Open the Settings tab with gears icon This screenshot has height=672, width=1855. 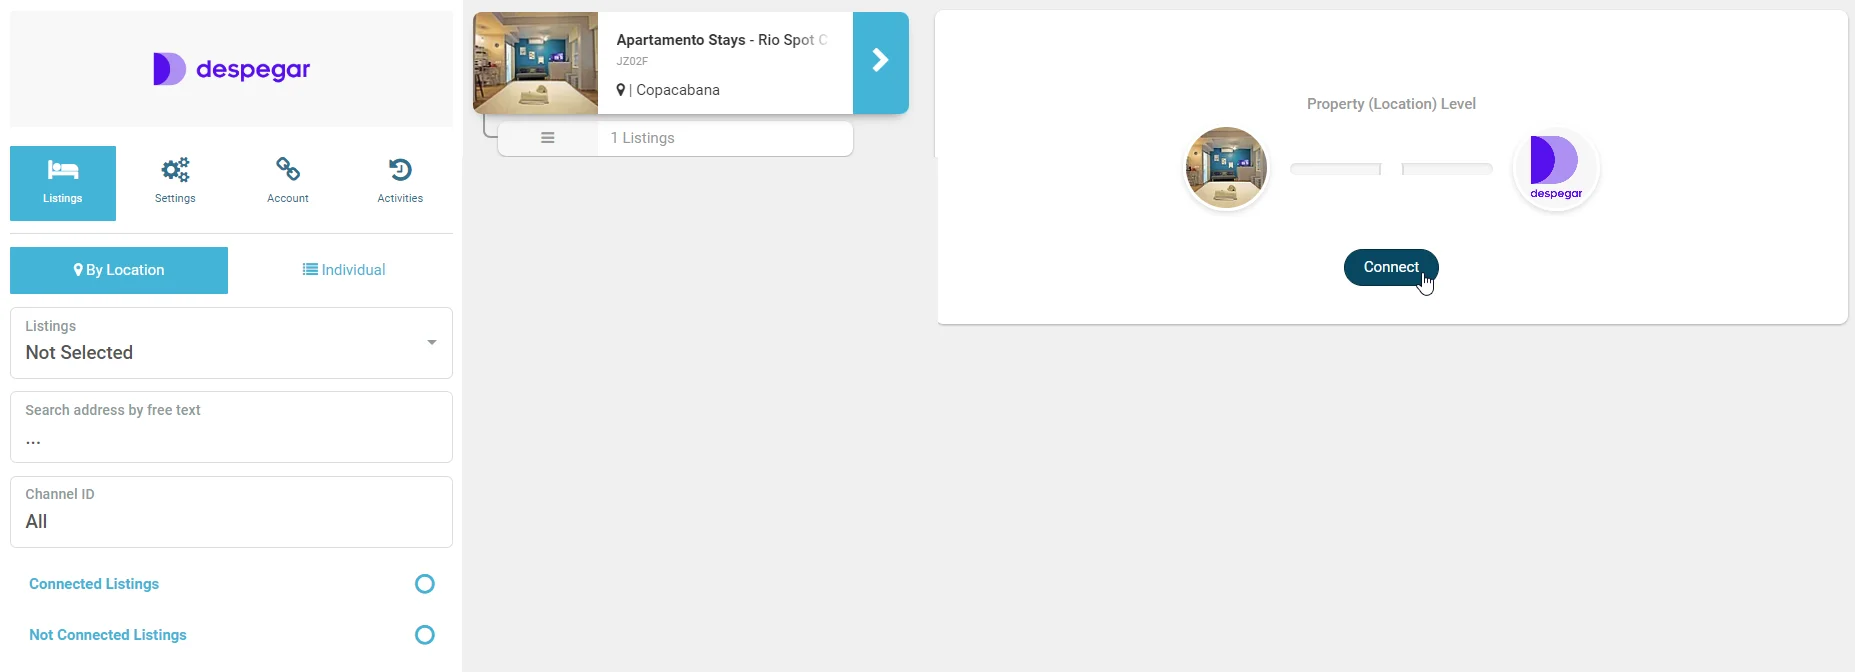point(175,183)
